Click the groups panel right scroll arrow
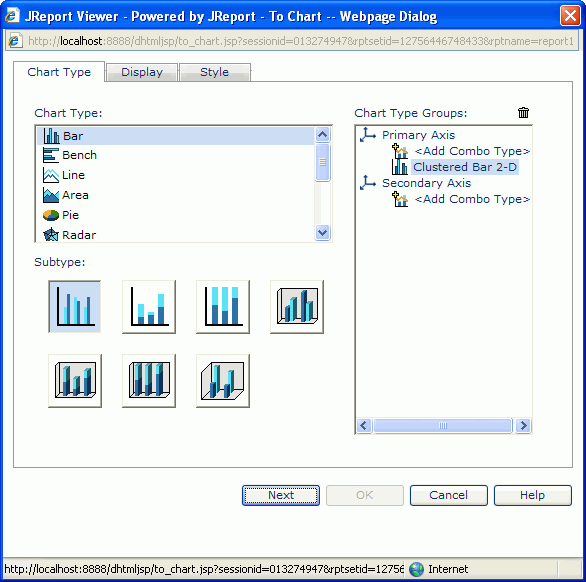The image size is (586, 582). [x=523, y=425]
